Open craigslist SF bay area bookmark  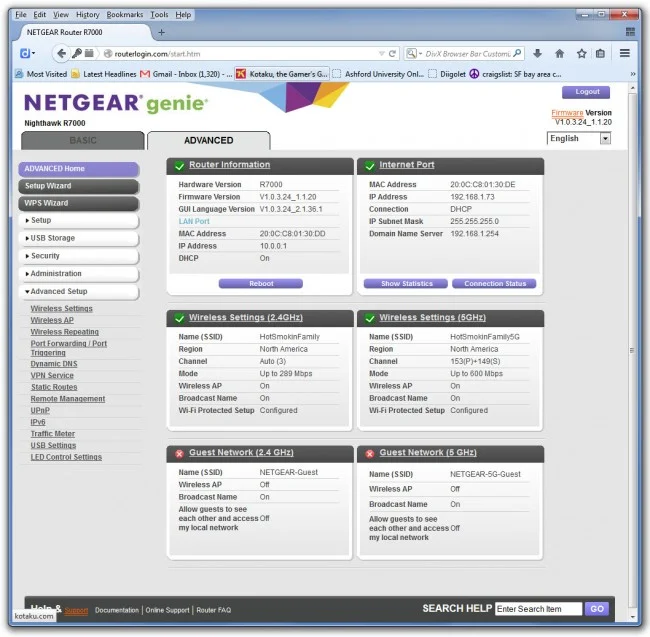516,74
